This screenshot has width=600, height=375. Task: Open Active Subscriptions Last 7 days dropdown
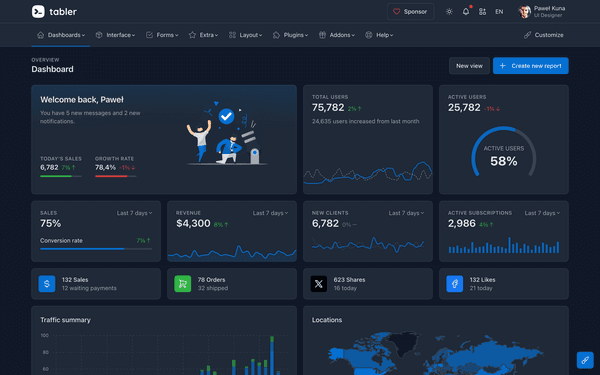coord(542,213)
